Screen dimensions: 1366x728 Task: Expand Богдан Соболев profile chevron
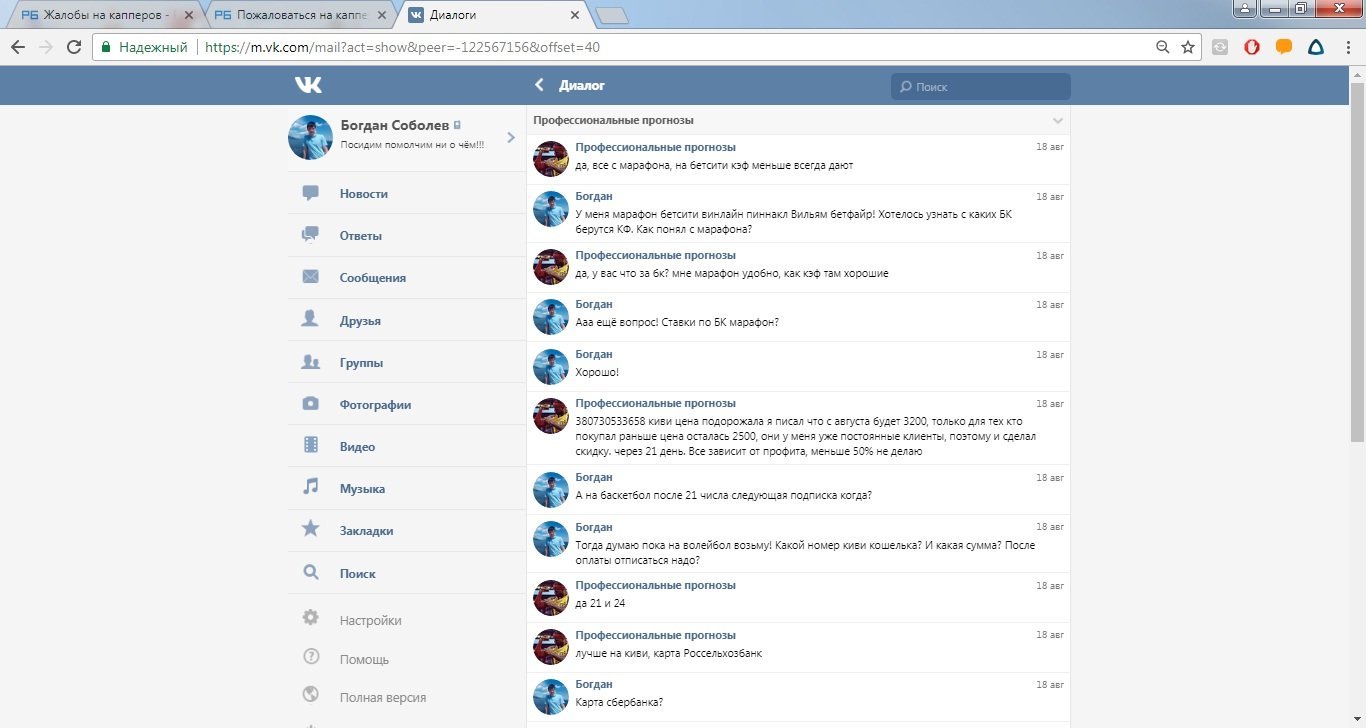(511, 137)
